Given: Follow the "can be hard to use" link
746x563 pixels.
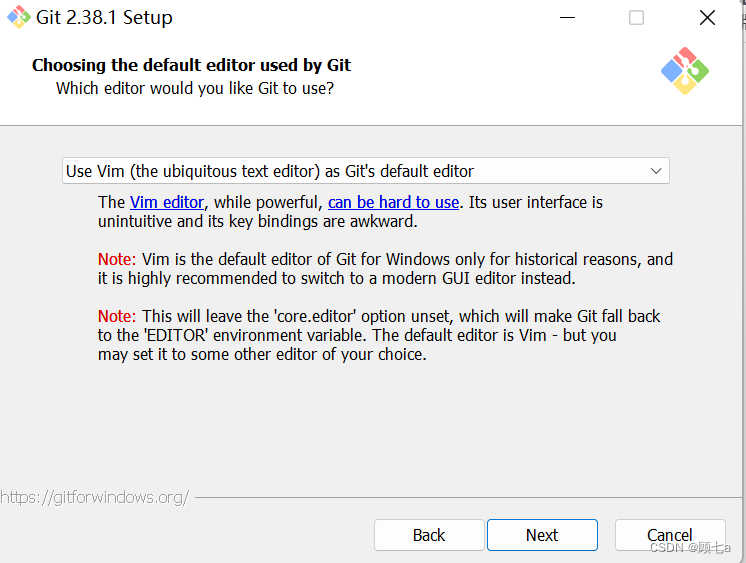Looking at the screenshot, I should click(x=393, y=202).
